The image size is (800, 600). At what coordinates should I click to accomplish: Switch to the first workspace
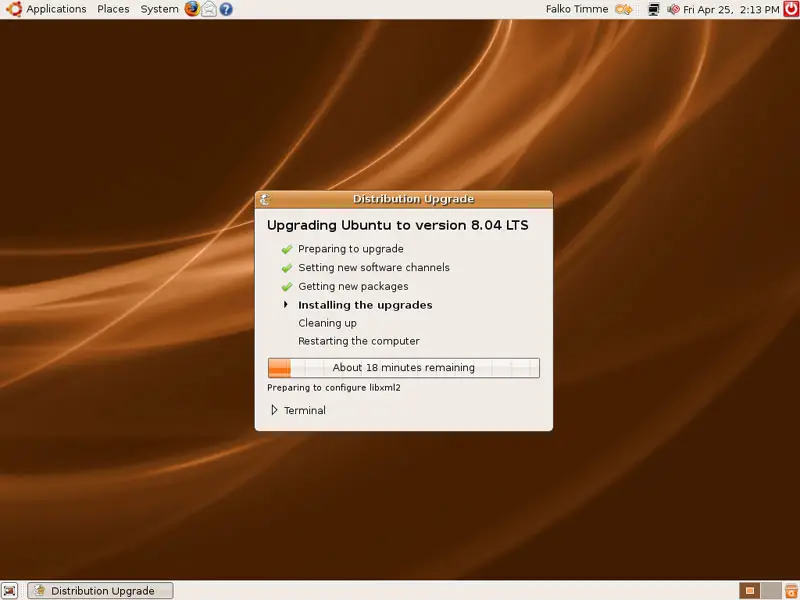(749, 591)
